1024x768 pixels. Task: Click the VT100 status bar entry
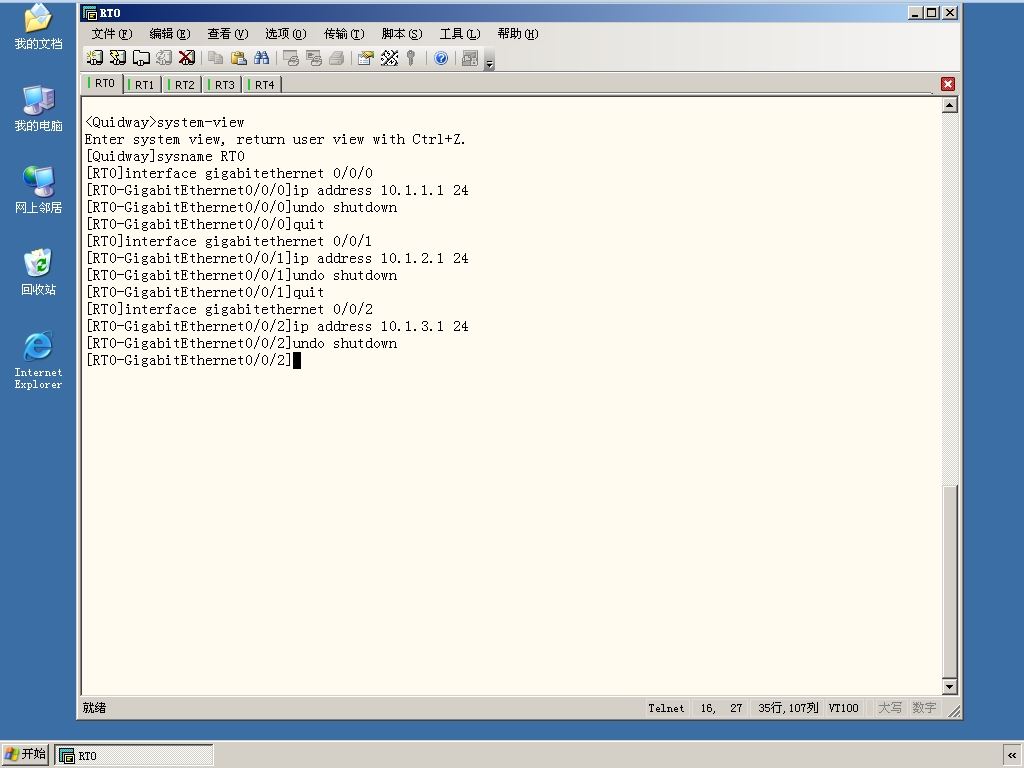[843, 708]
